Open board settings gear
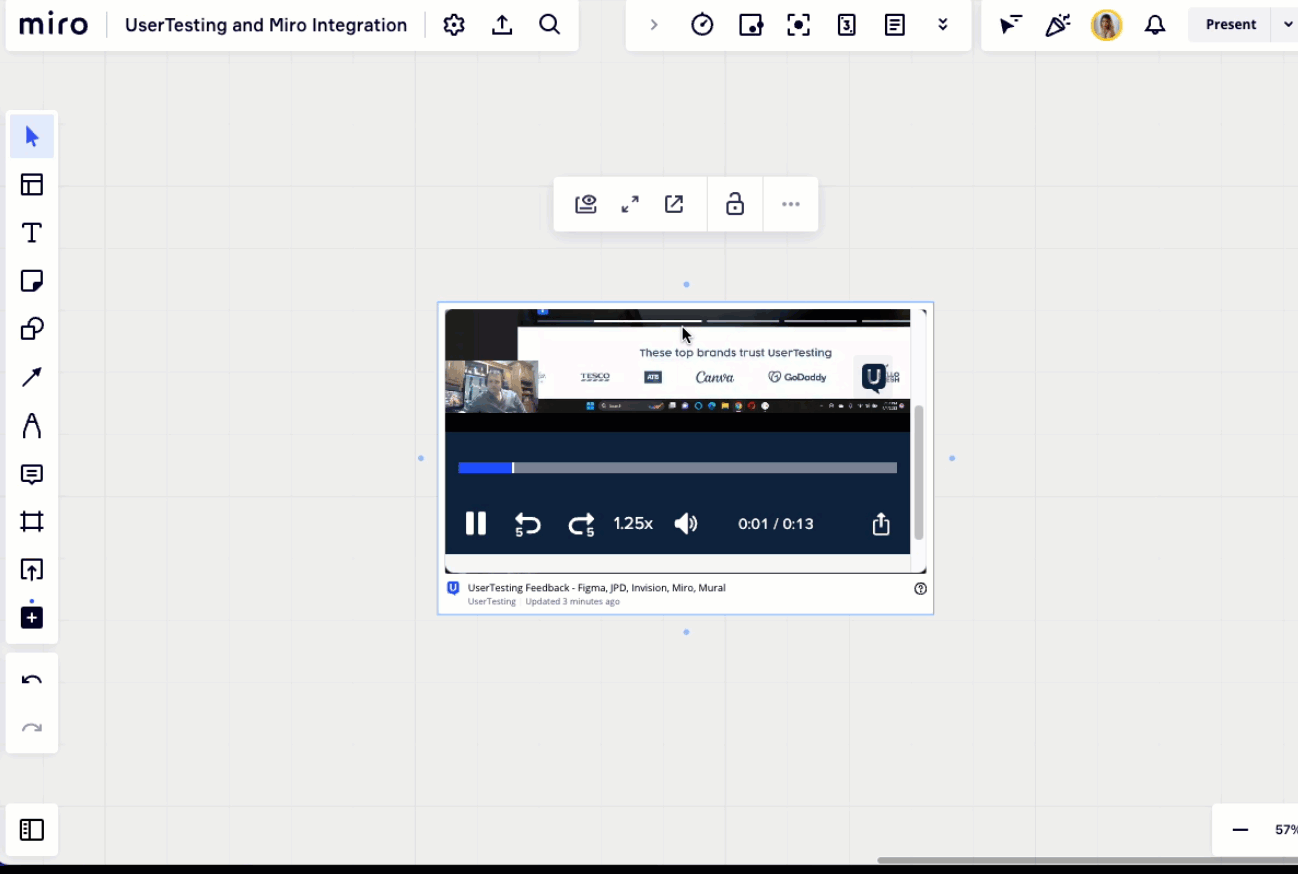 (x=454, y=25)
